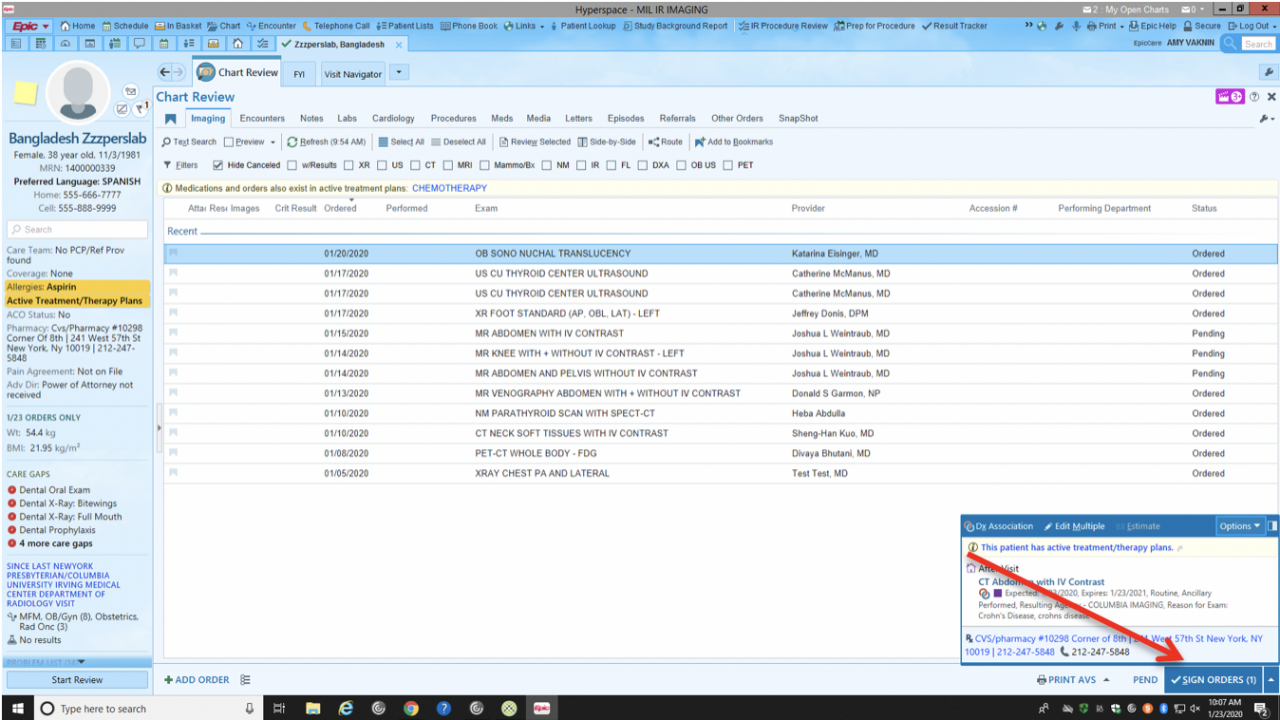Switch to the Cardiology tab
The image size is (1280, 720).
[393, 118]
